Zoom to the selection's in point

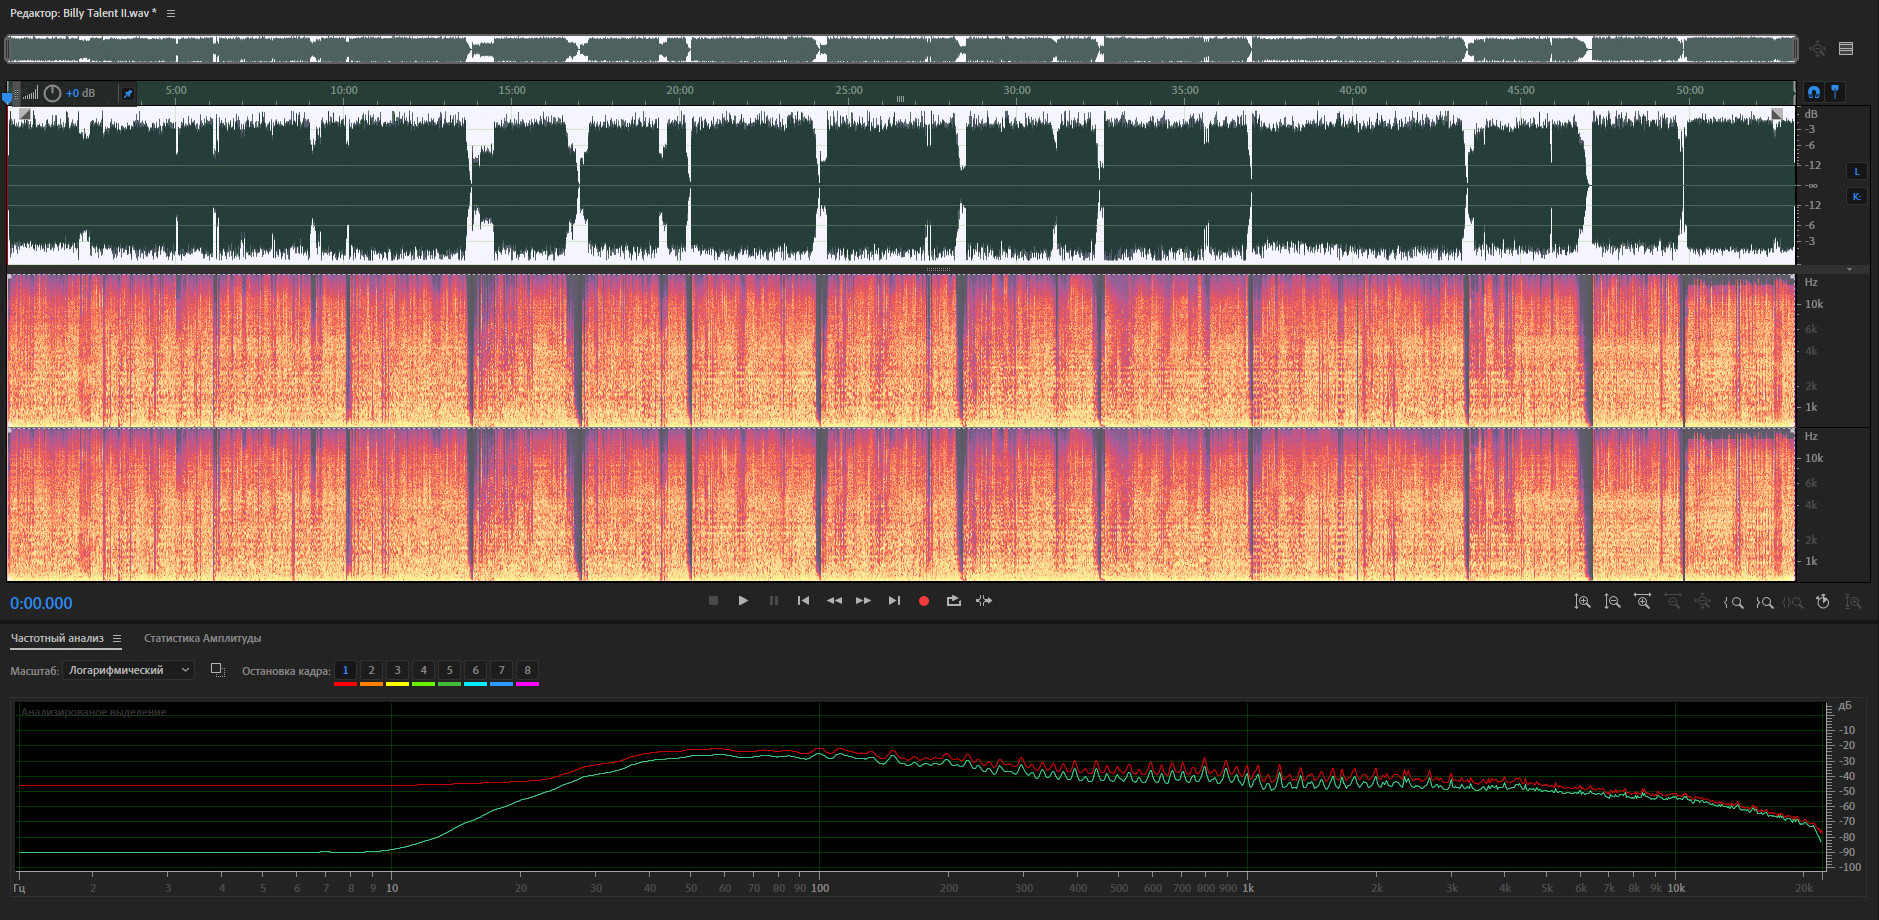coord(1734,602)
